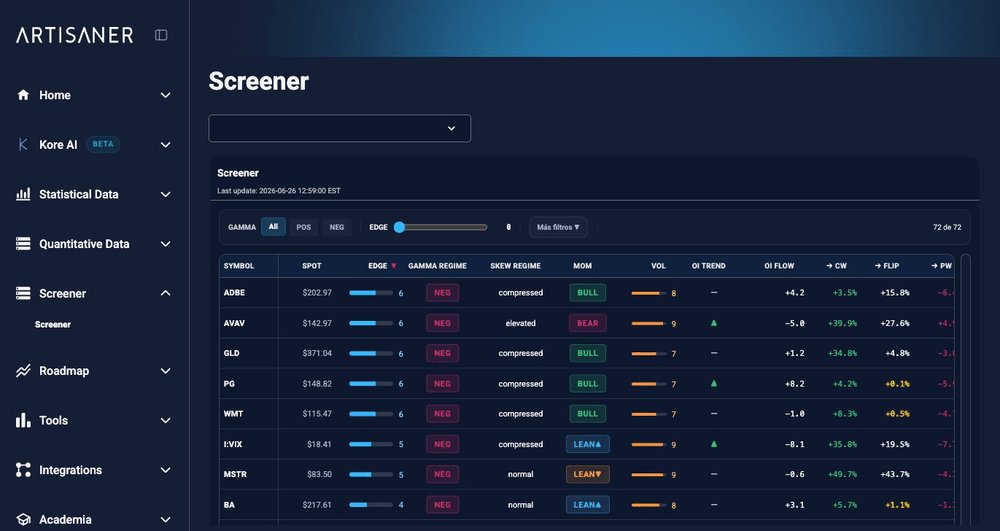Open the Statistical Data menu item
This screenshot has height=531, width=1000.
pos(78,194)
